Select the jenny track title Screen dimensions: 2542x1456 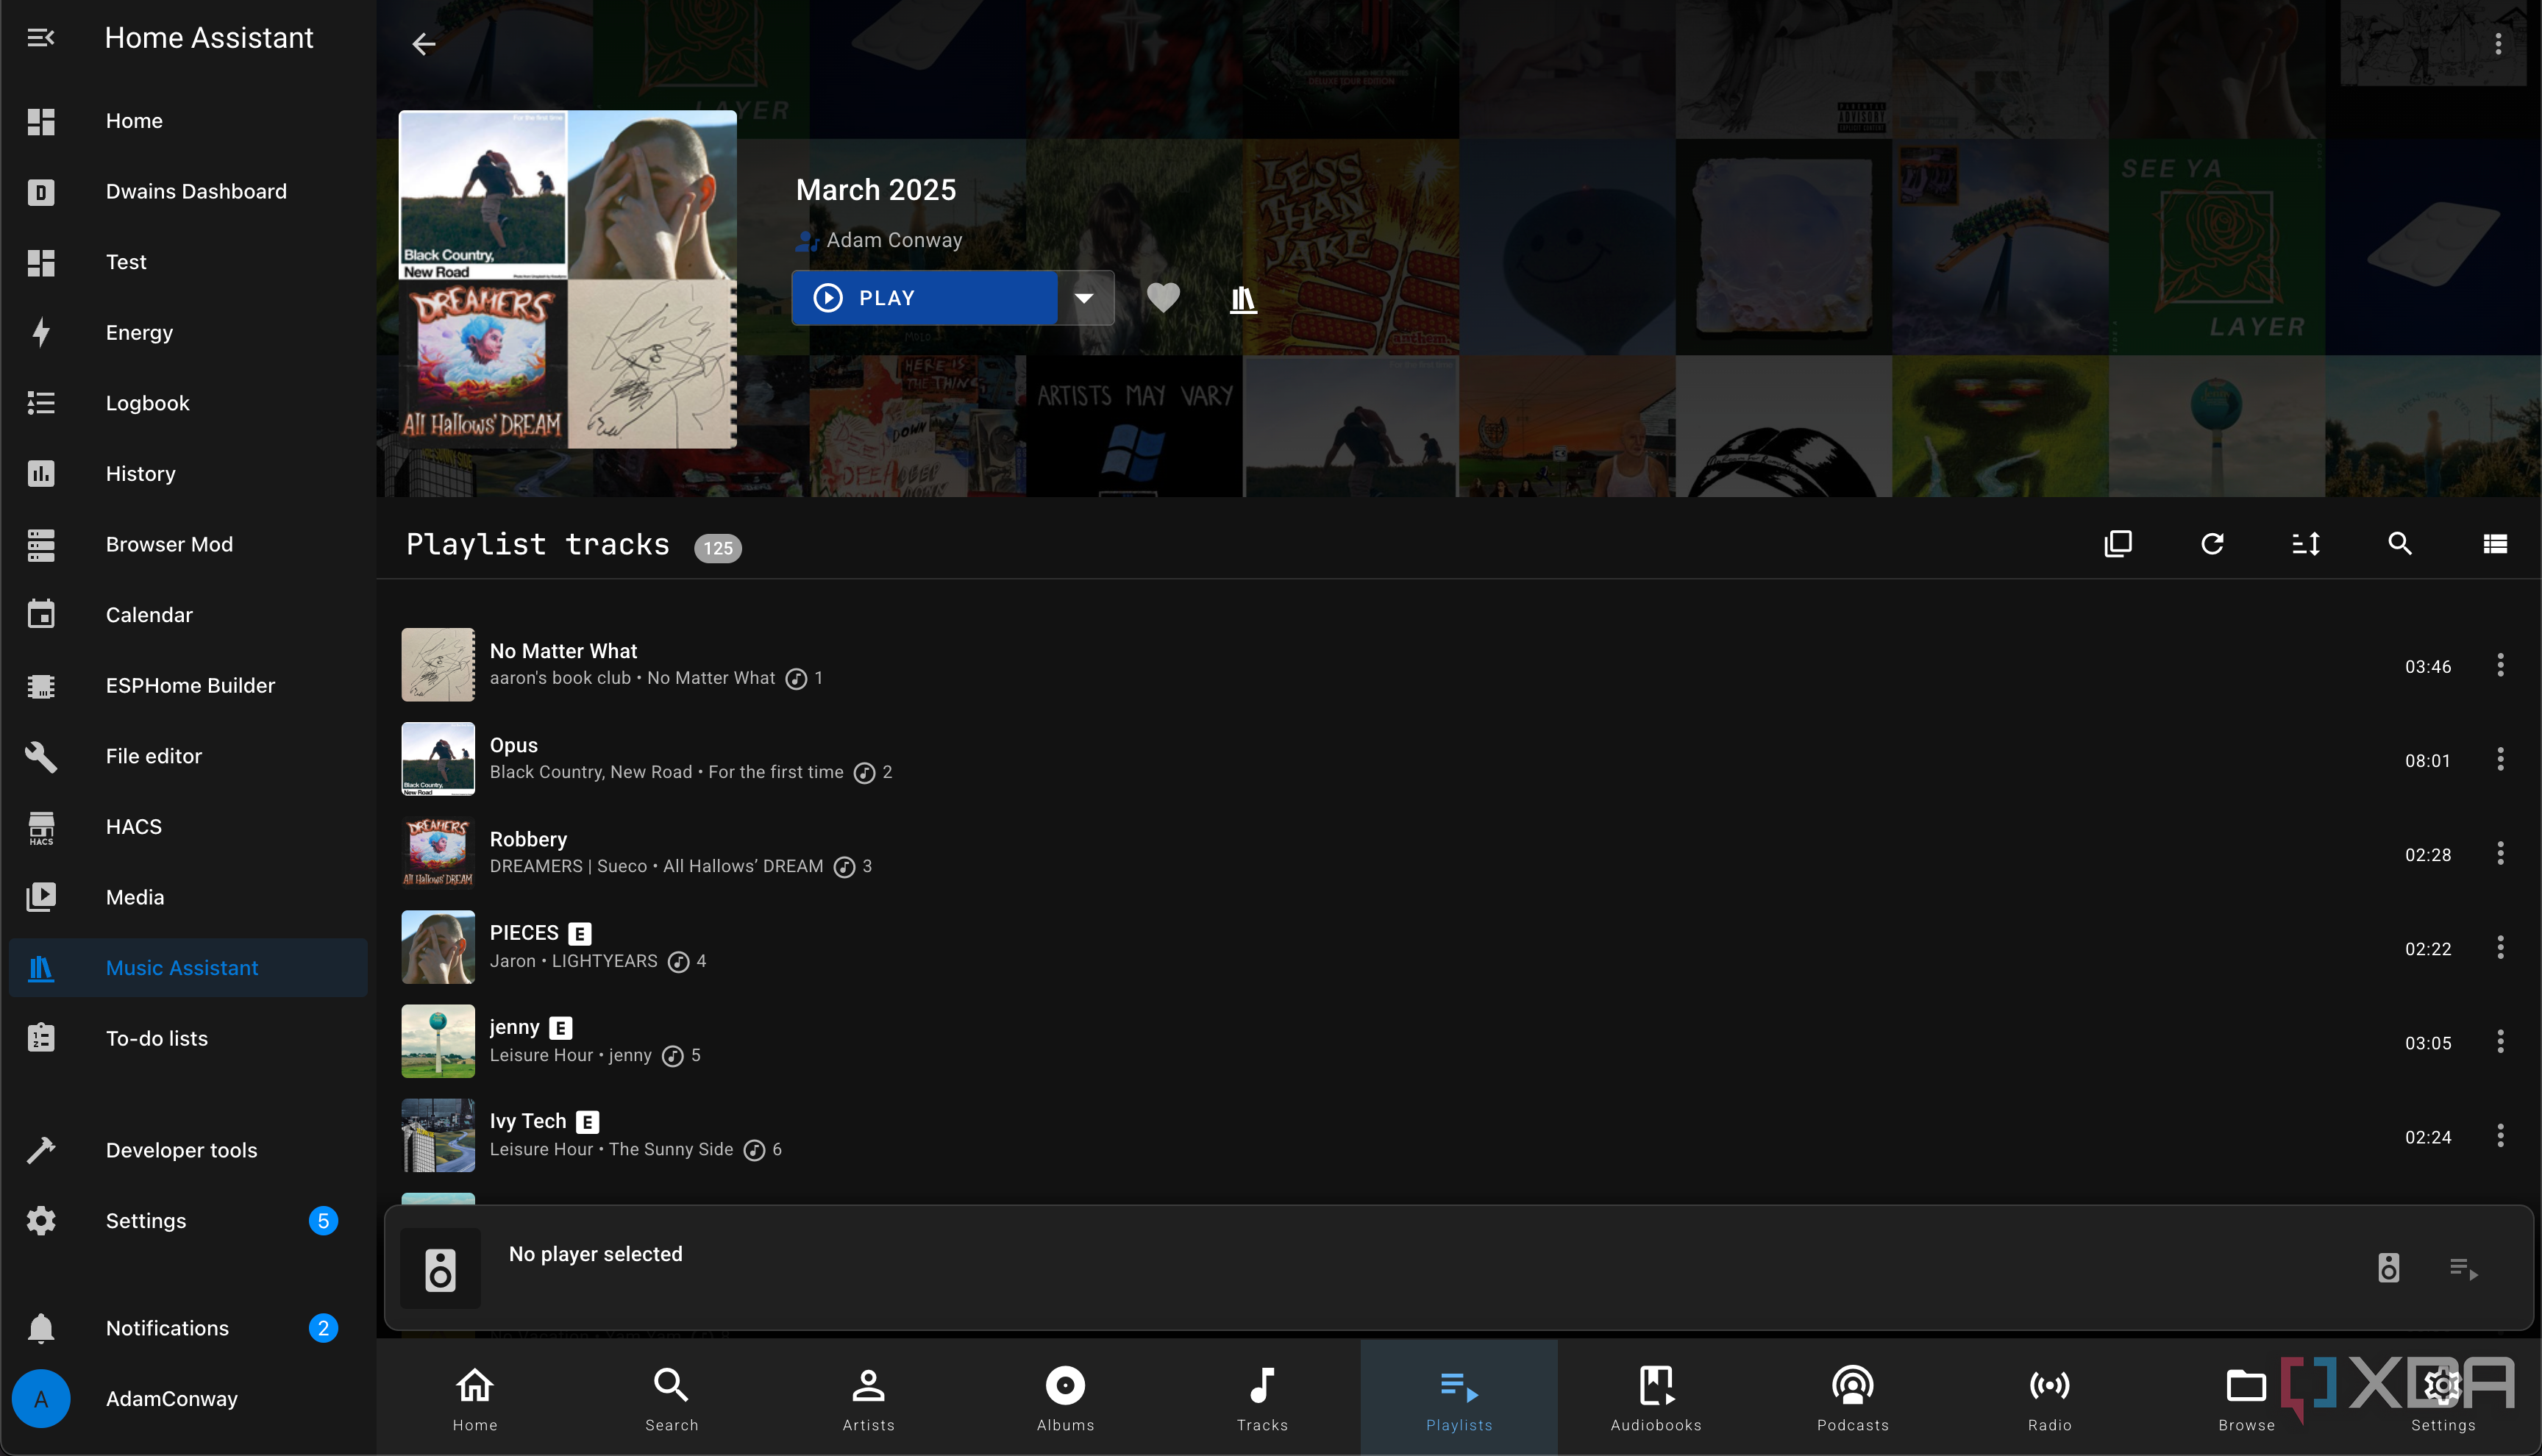coord(514,1027)
